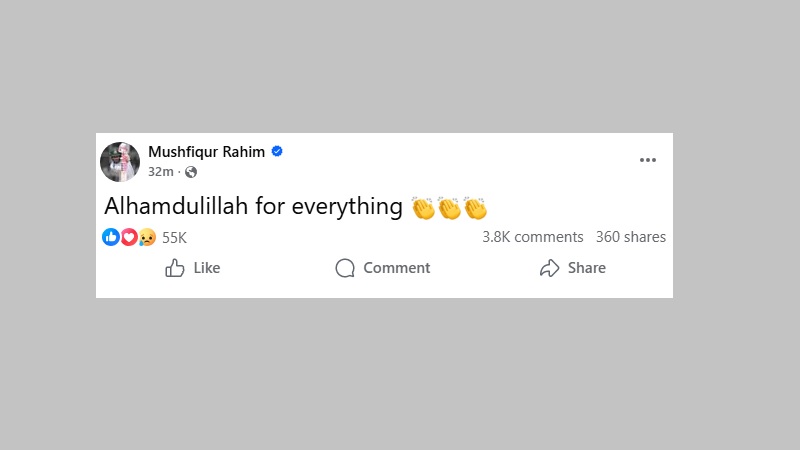Open the 3.8K comments list
800x450 pixels.
pos(532,237)
